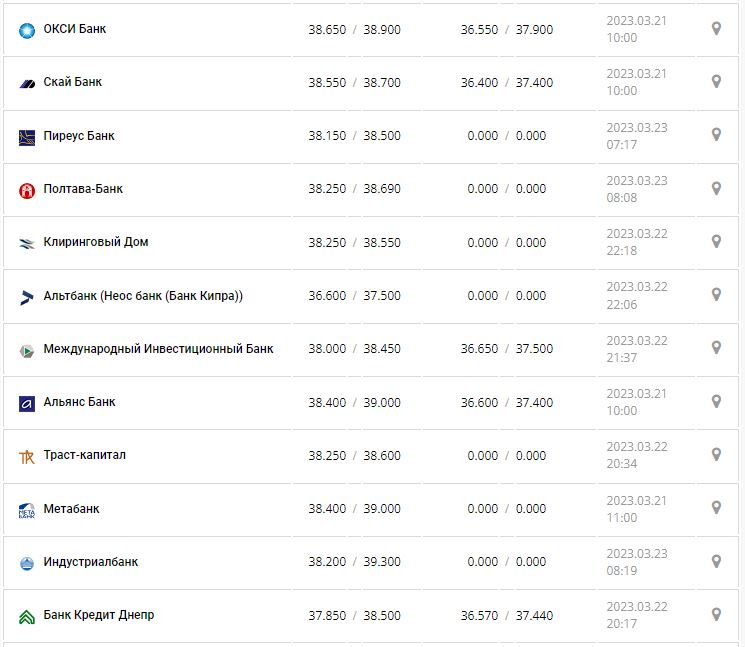Click Полтава-Банк rate 38.250 / 38.690
The image size is (745, 647).
pos(354,189)
